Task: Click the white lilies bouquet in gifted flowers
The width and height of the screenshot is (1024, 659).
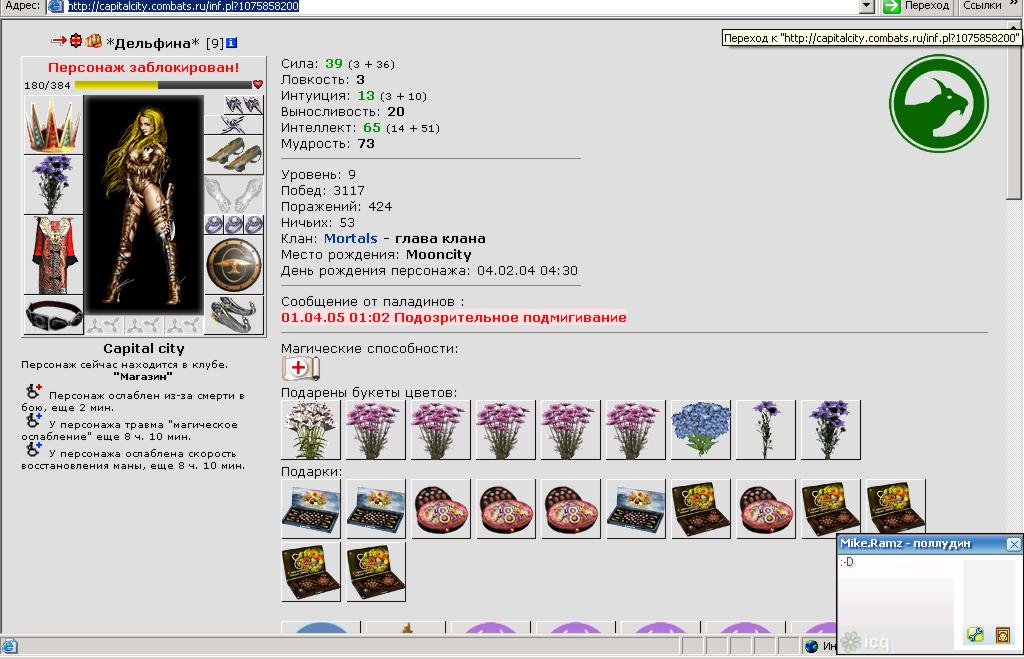Action: [x=311, y=430]
